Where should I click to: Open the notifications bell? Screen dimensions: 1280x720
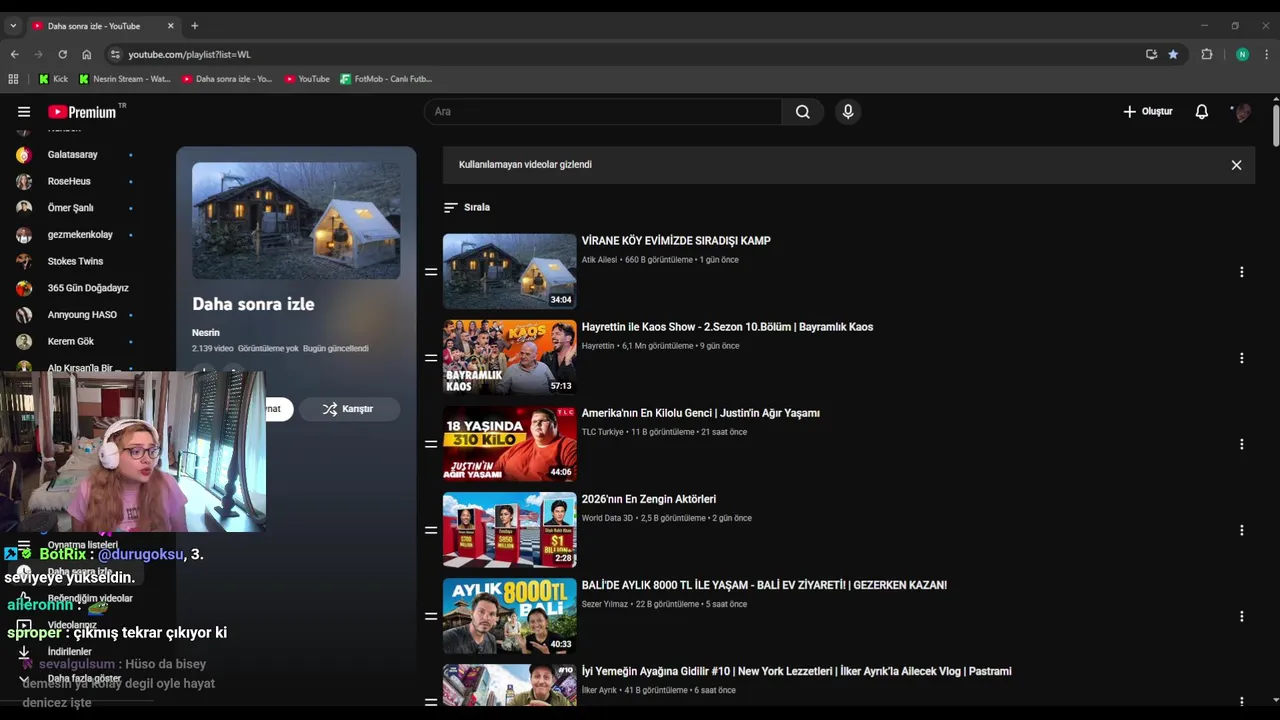(1202, 112)
